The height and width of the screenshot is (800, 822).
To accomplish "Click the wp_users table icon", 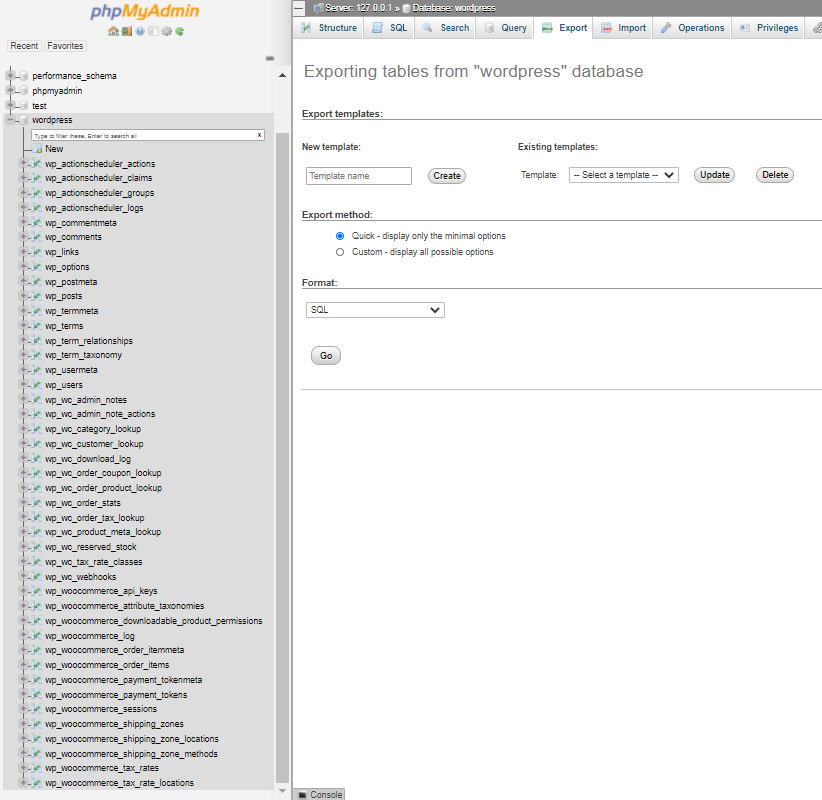I will pyautogui.click(x=36, y=385).
